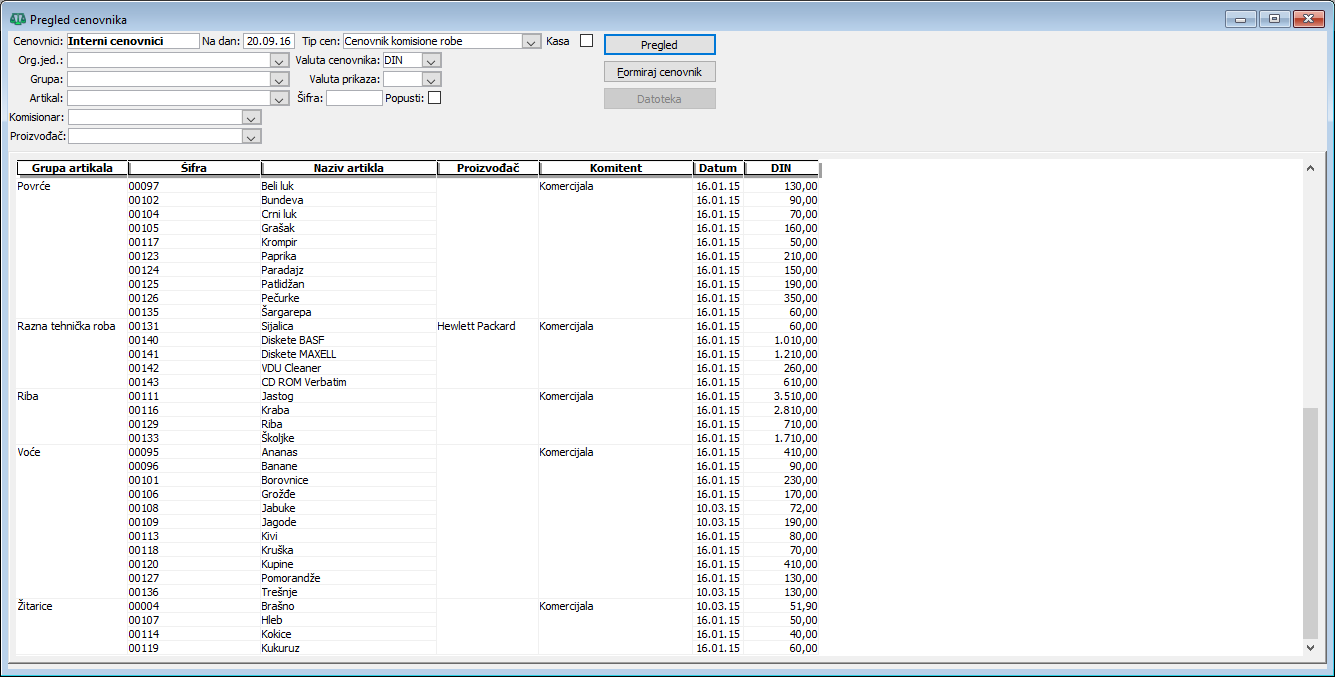Click the vertical scrollbar thumb
The height and width of the screenshot is (677, 1335).
tap(1310, 522)
